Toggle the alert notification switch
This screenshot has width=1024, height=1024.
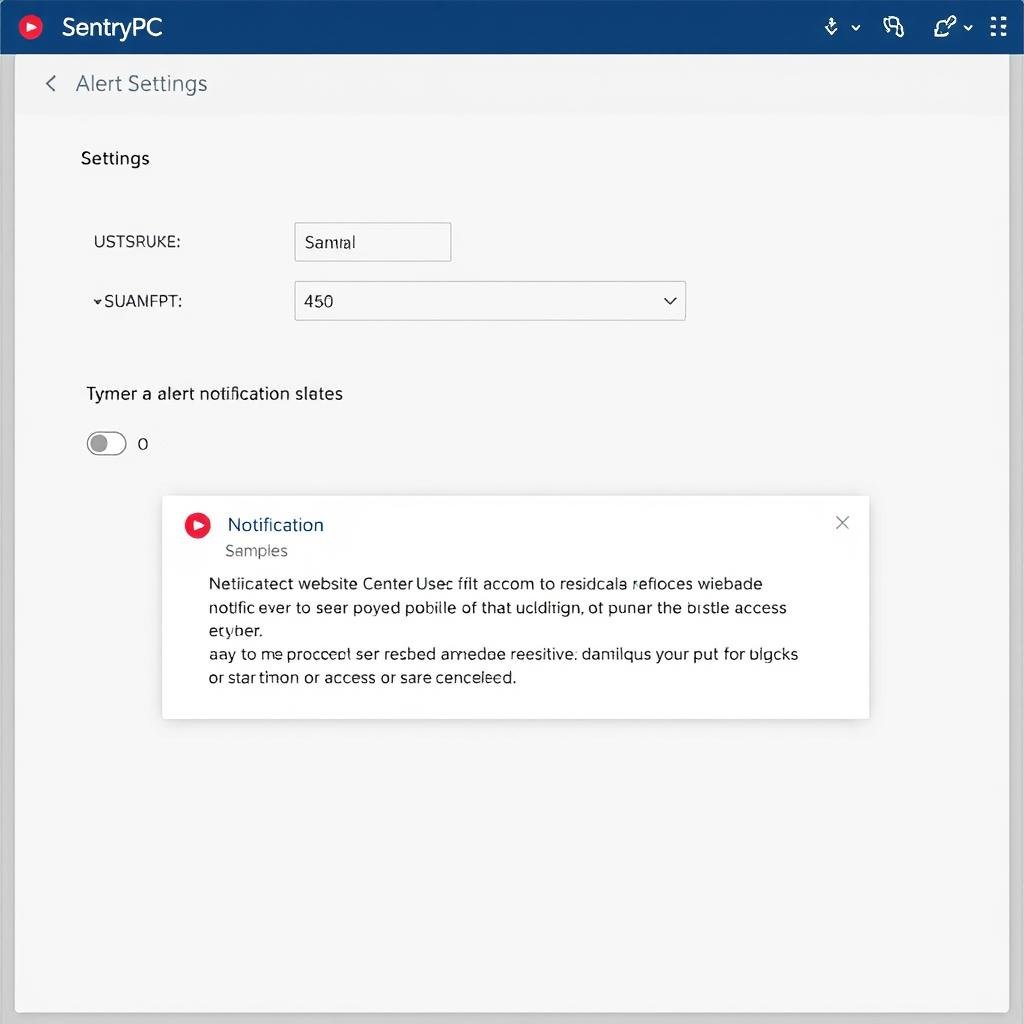point(106,443)
